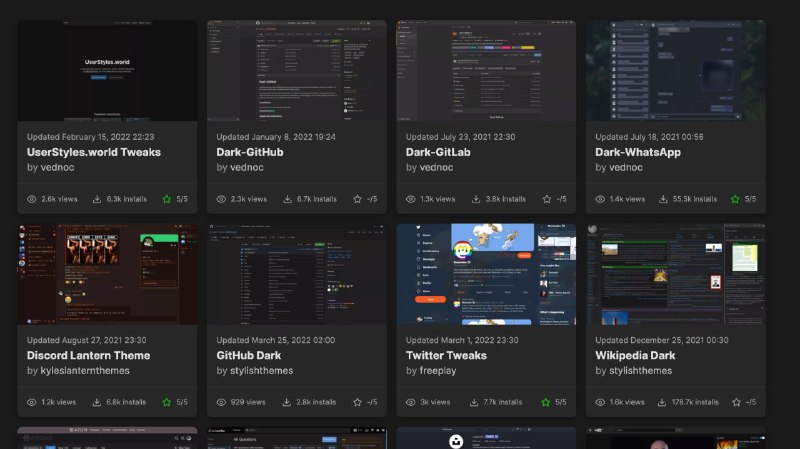Screen dimensions: 800x449
Task: Click the eye views icon on UserStyles.world Tweaks card
Action: [32, 199]
